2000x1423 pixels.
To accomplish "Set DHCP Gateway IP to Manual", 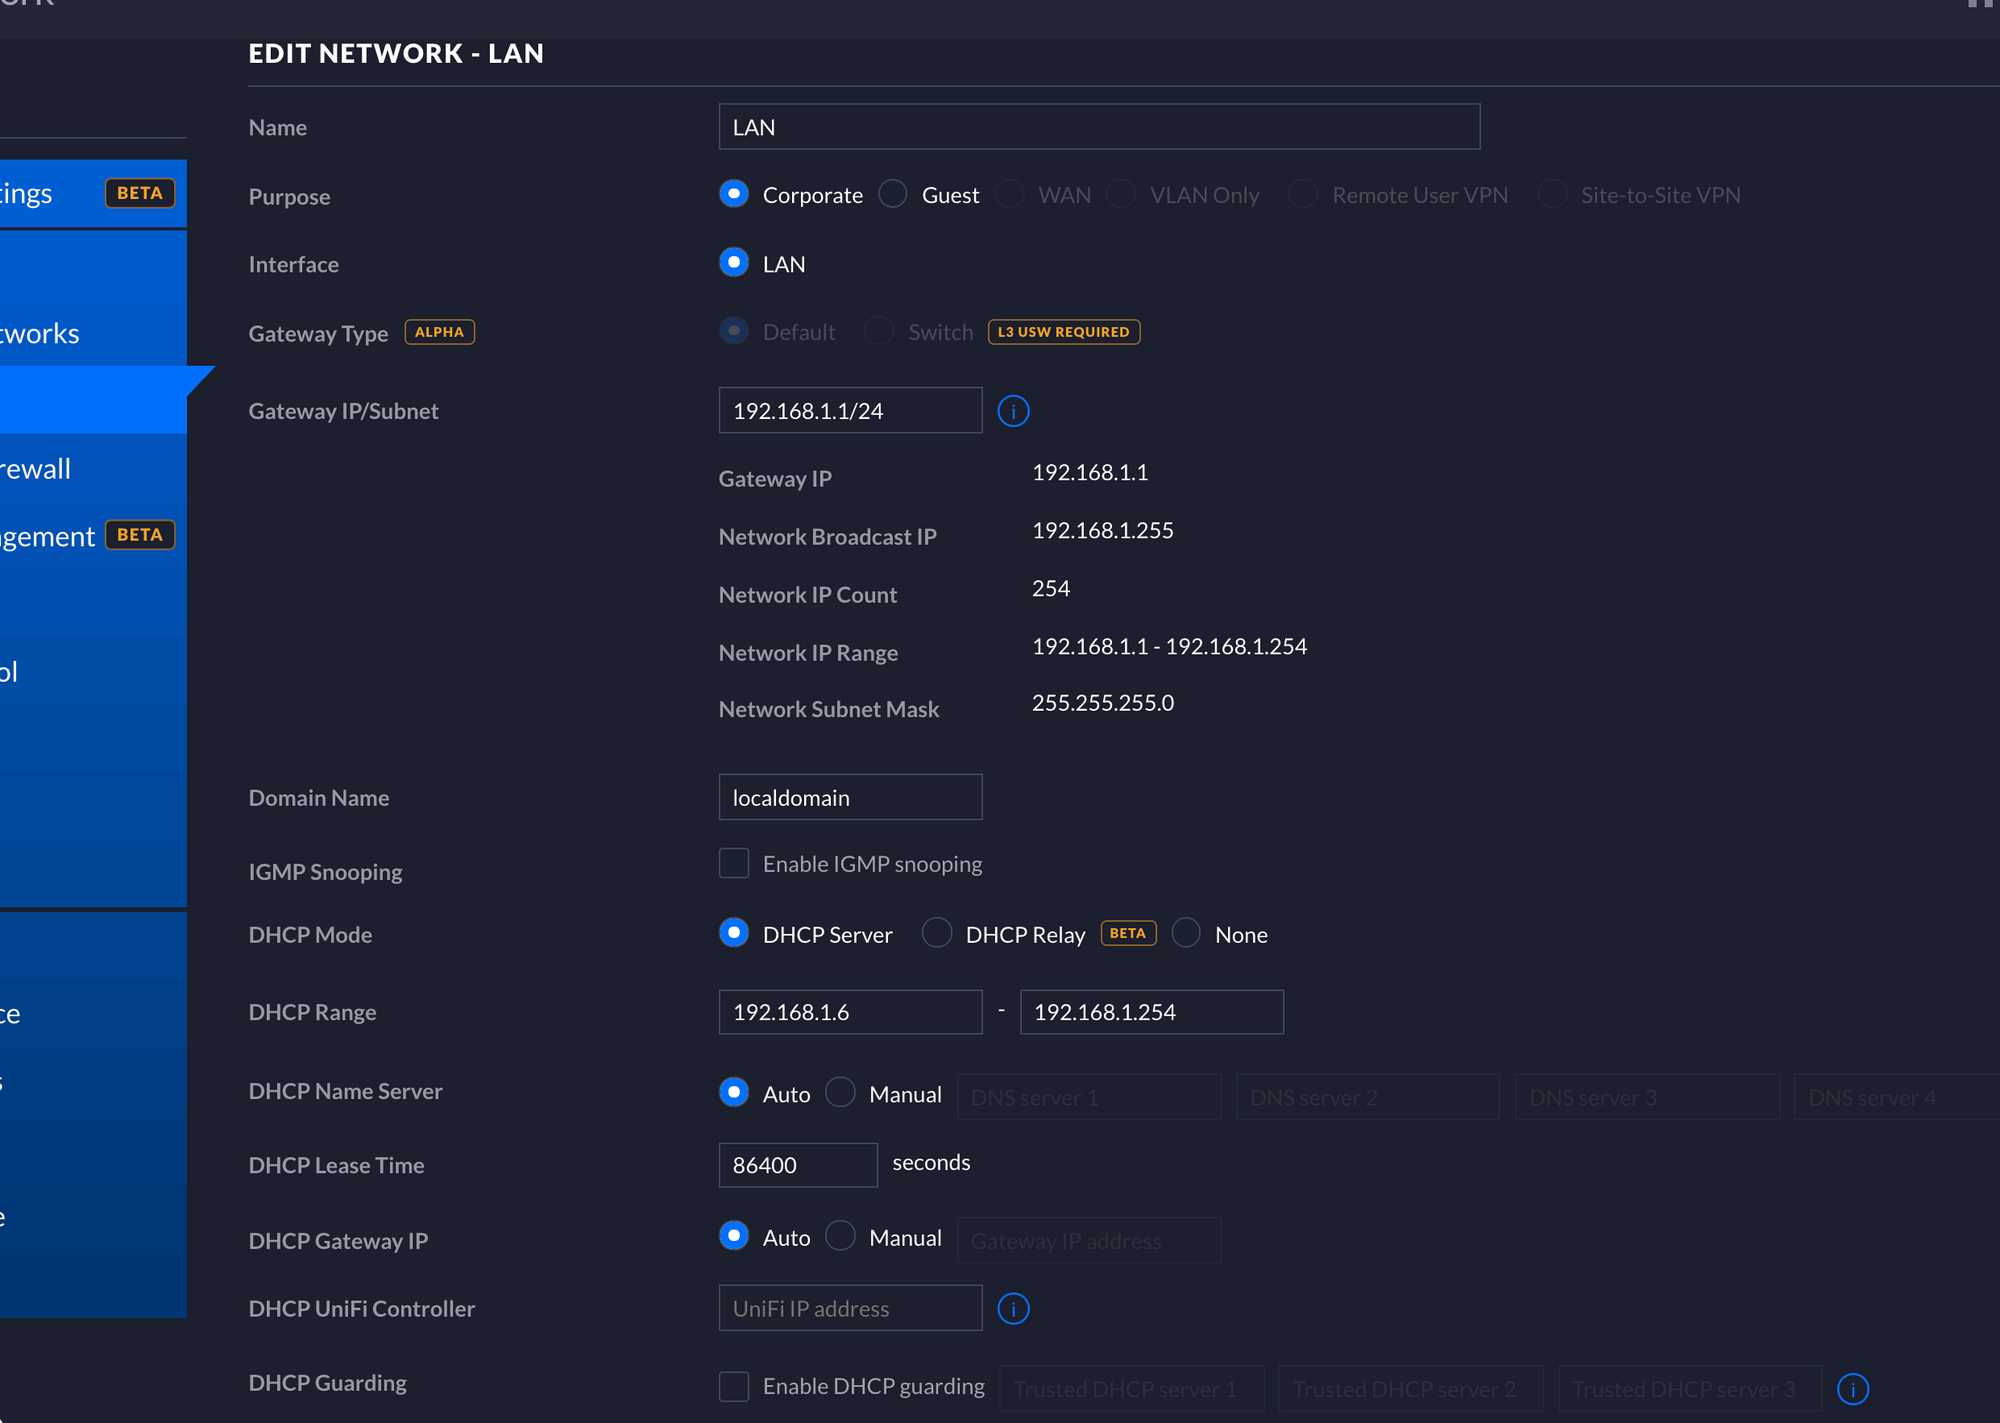I will tap(841, 1237).
